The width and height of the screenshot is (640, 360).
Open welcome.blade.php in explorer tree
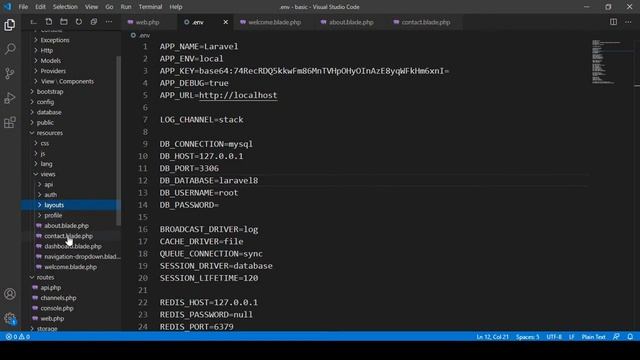pyautogui.click(x=70, y=267)
